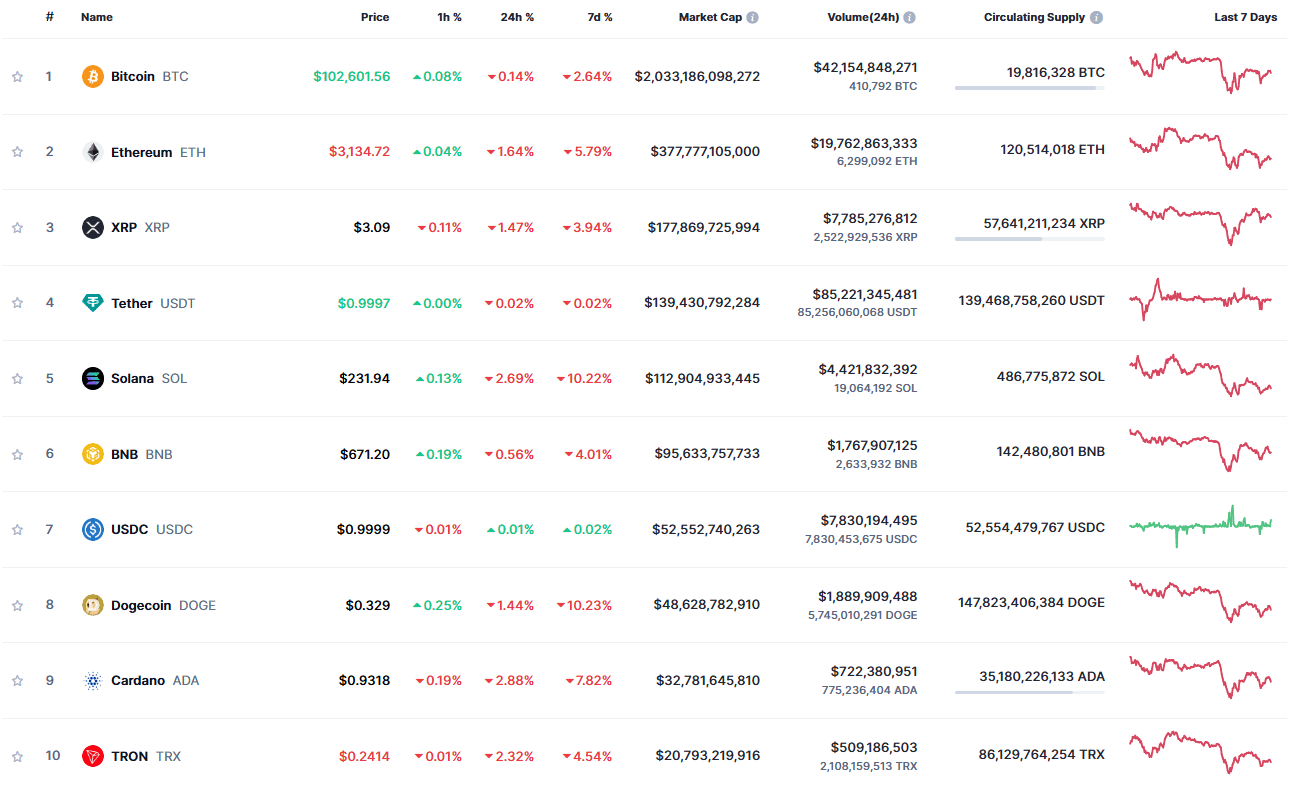Click the TRON logo icon

point(93,756)
